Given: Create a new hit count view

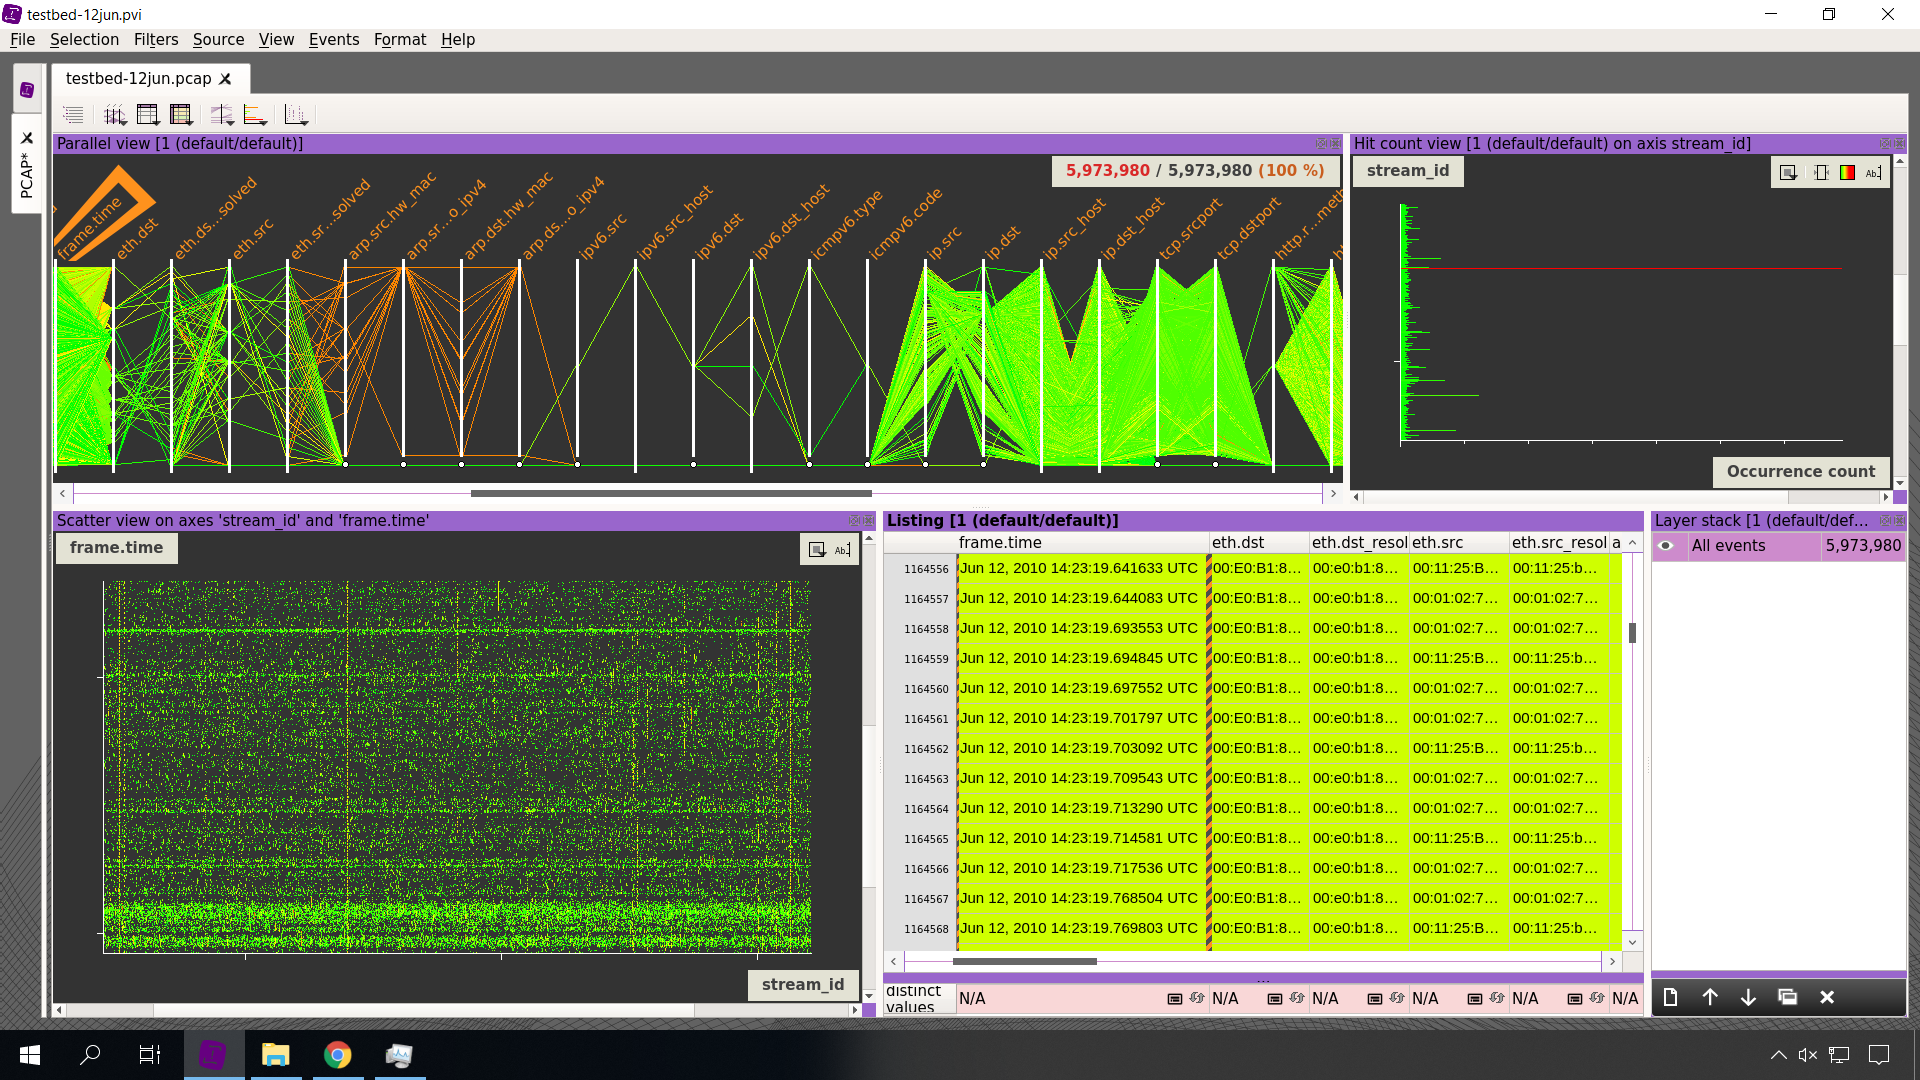Looking at the screenshot, I should pos(255,114).
